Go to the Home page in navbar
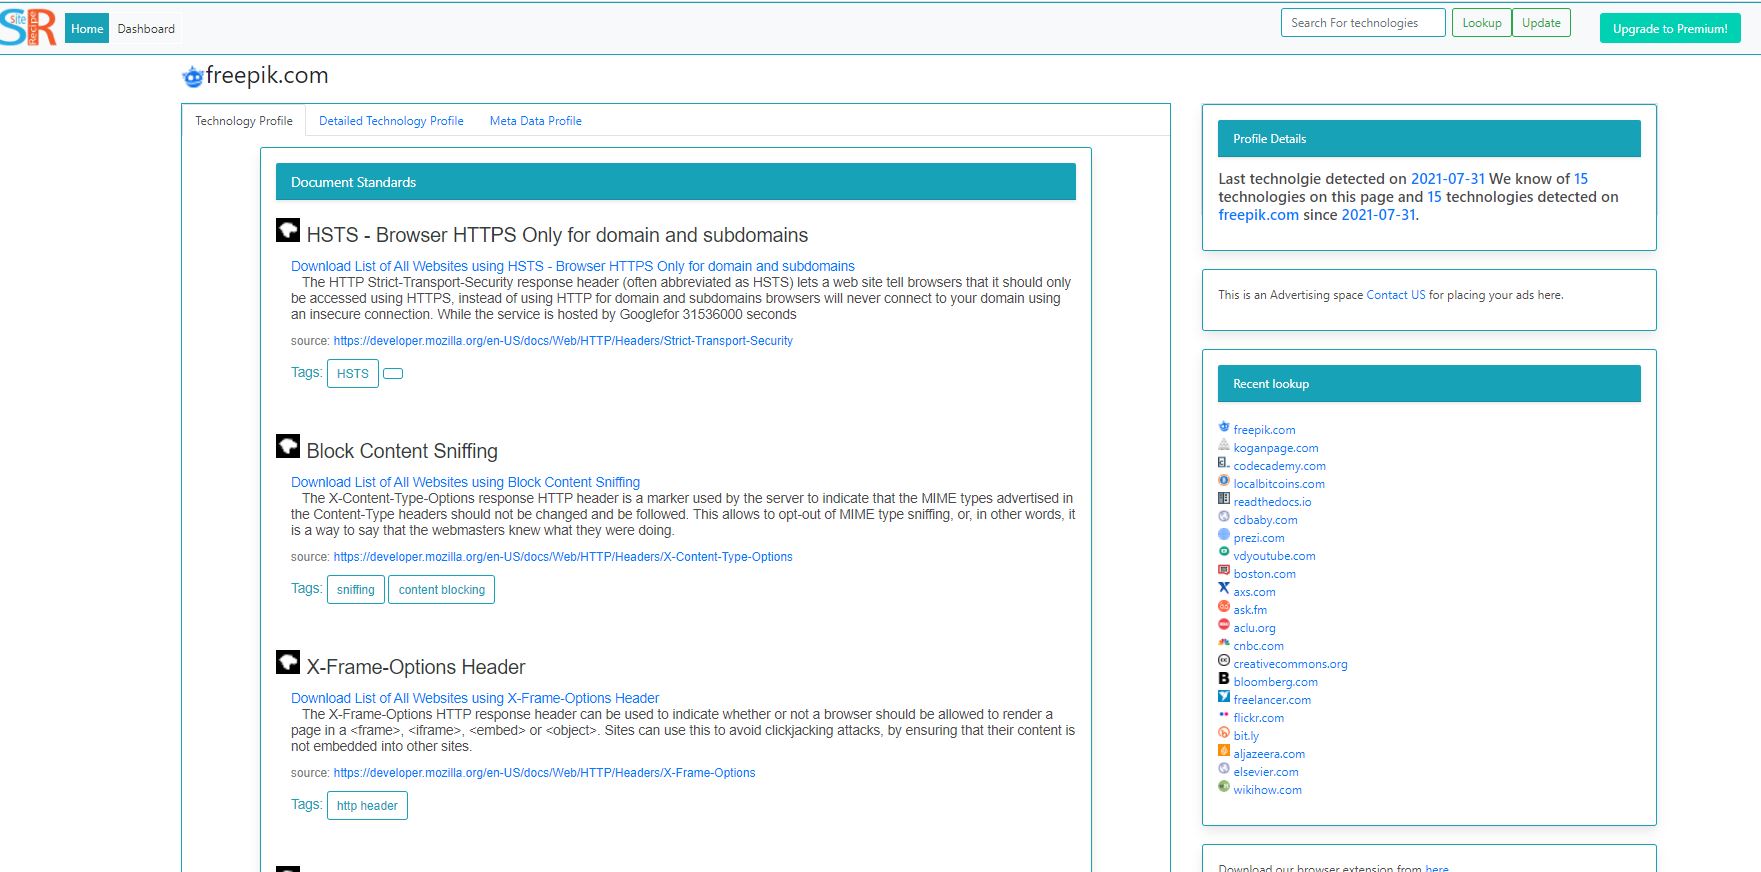This screenshot has height=872, width=1761. point(87,29)
